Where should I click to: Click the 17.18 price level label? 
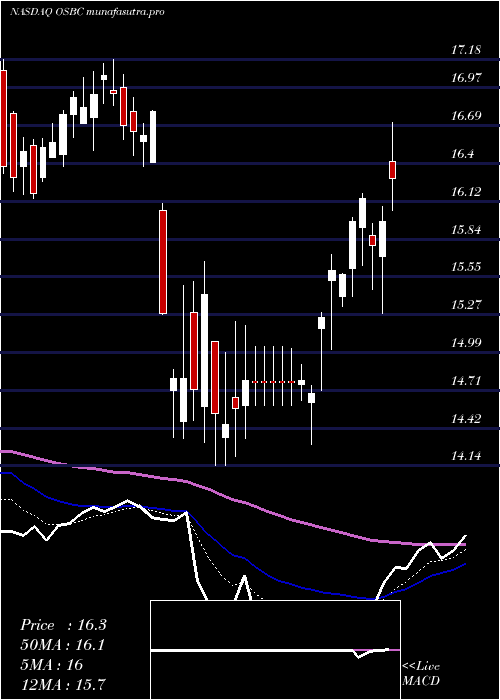(466, 50)
